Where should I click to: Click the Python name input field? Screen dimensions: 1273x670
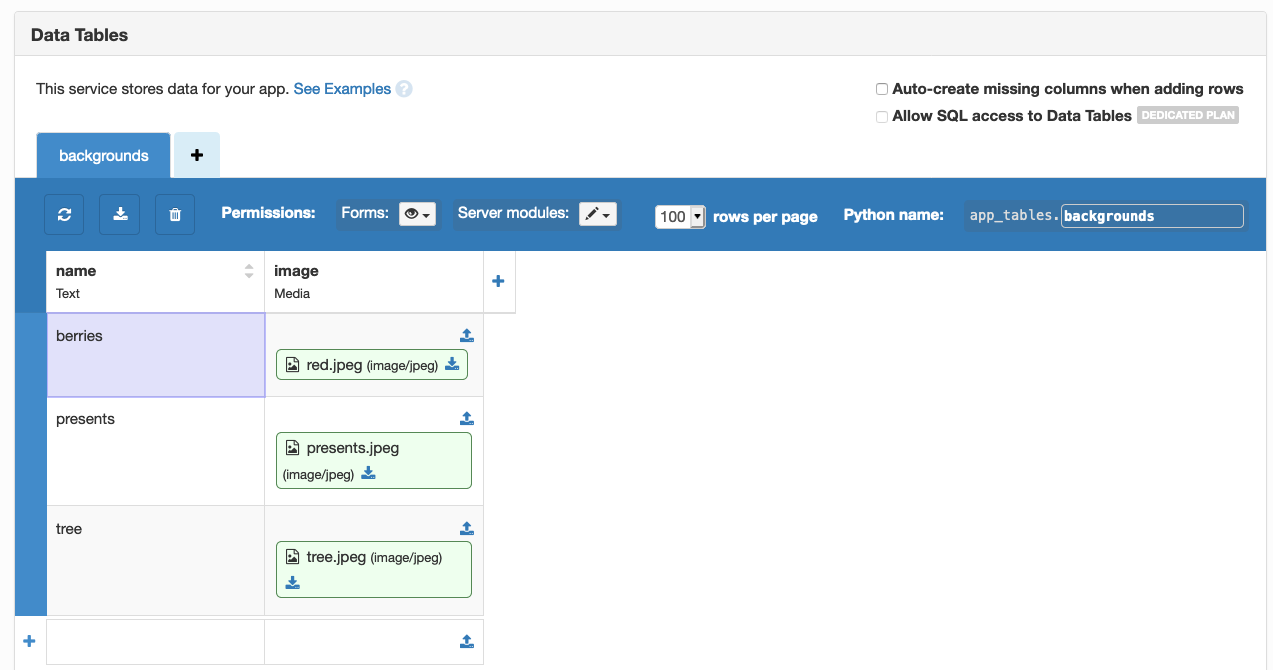pos(1151,216)
